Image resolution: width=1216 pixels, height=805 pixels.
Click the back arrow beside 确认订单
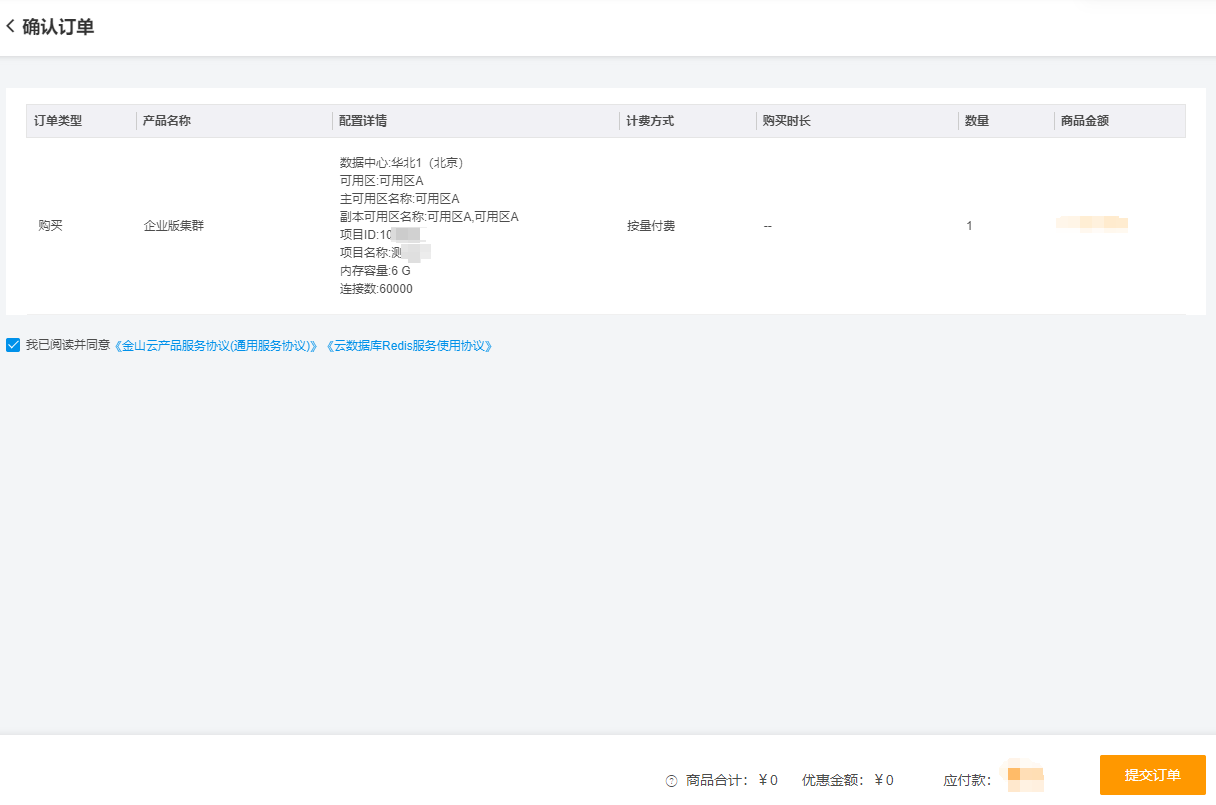point(11,27)
